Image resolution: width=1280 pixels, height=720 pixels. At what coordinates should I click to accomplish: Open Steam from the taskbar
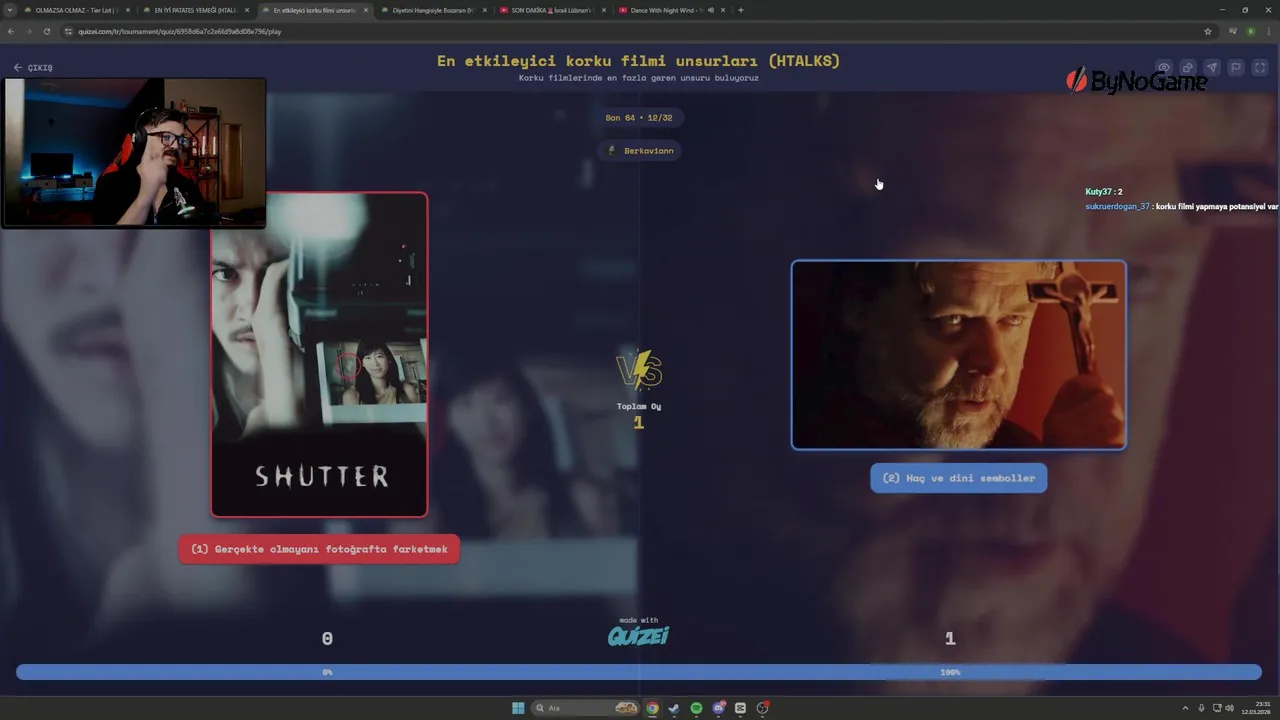(674, 708)
